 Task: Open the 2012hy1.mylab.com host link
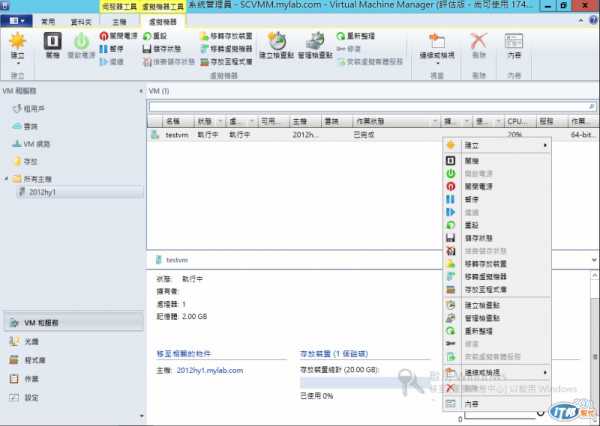[210, 370]
